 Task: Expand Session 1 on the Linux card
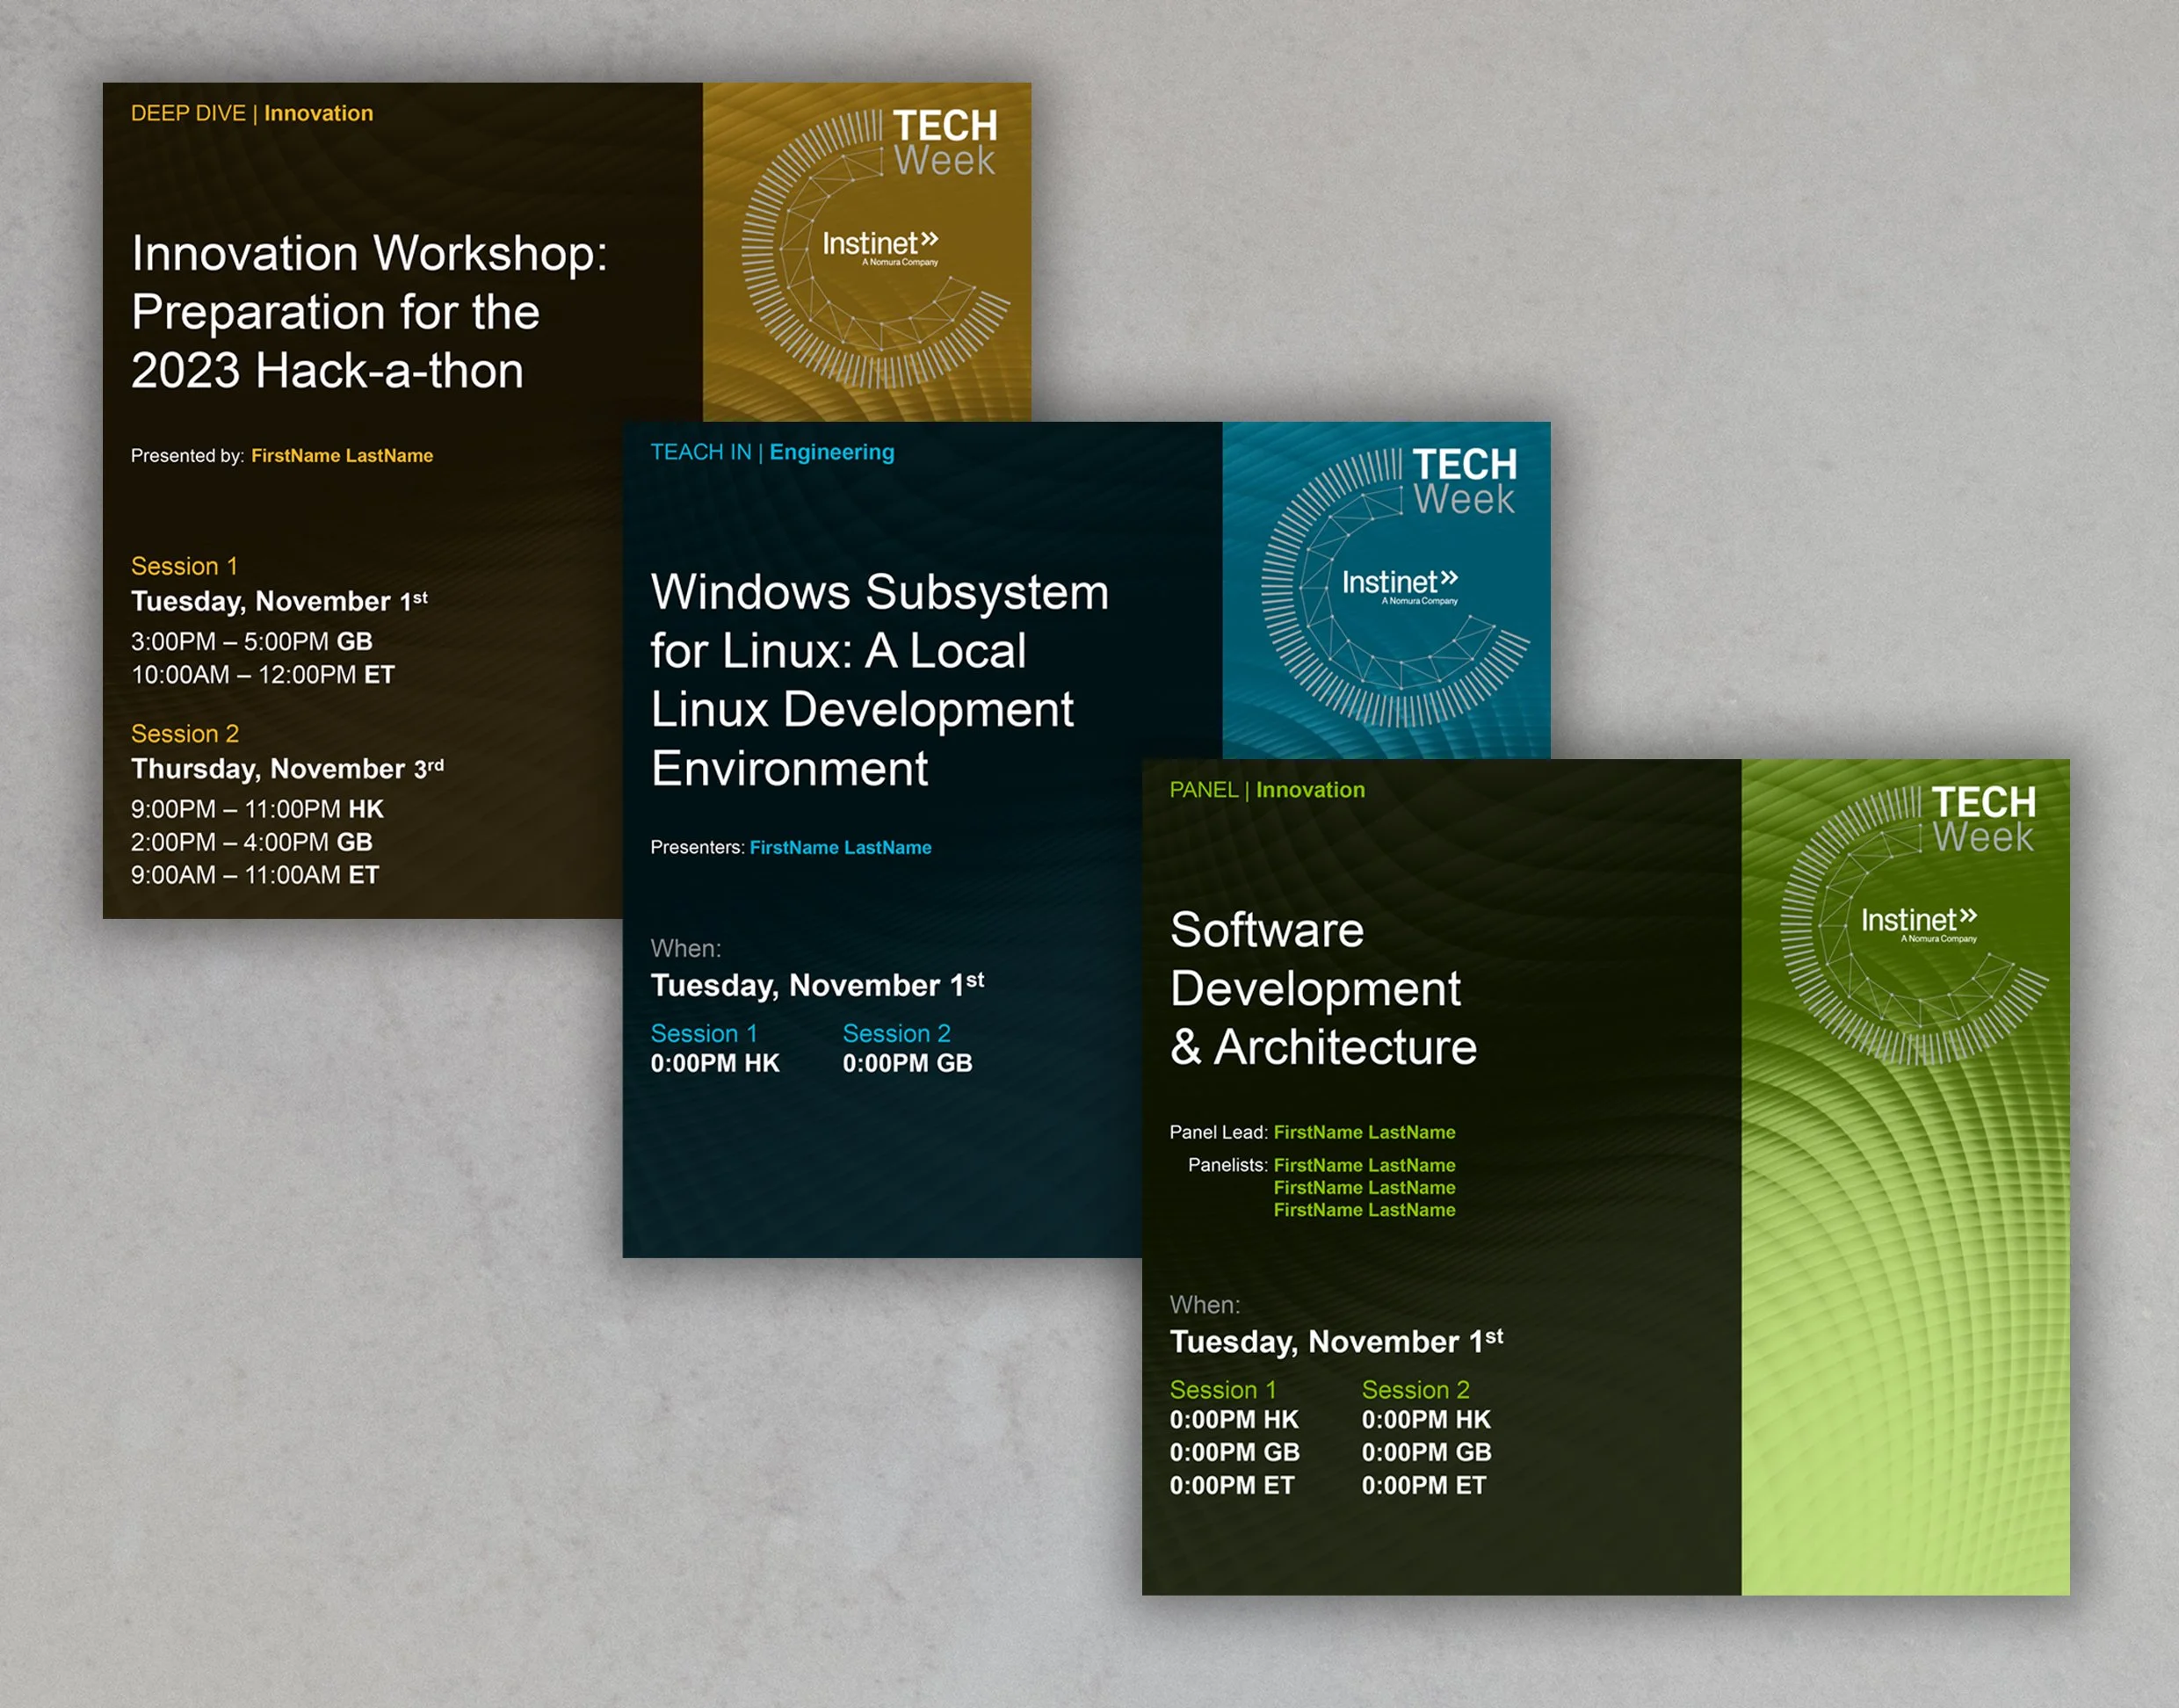pos(703,1034)
